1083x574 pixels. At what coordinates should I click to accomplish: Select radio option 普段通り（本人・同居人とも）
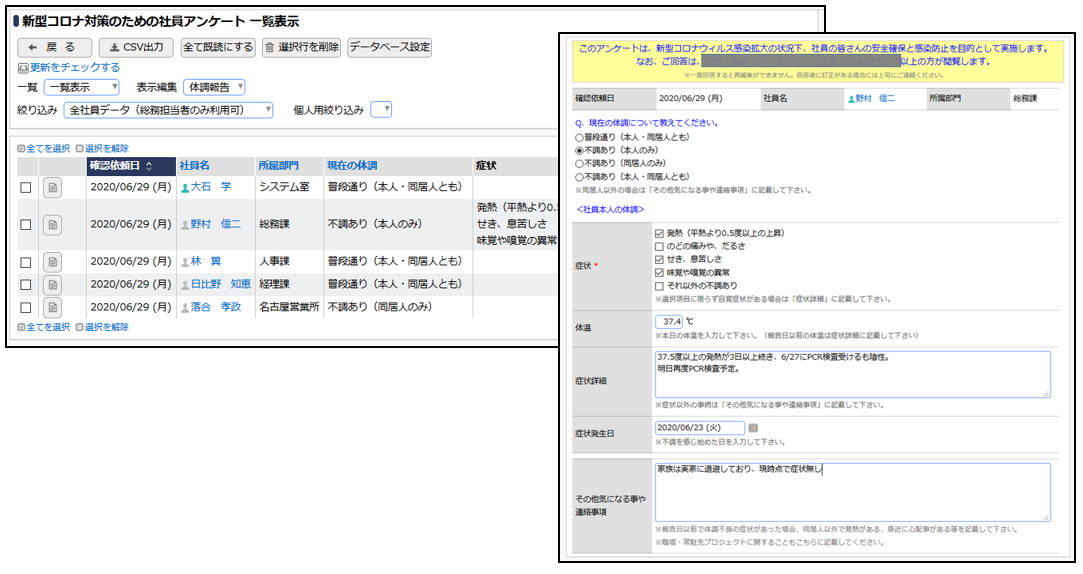(579, 137)
